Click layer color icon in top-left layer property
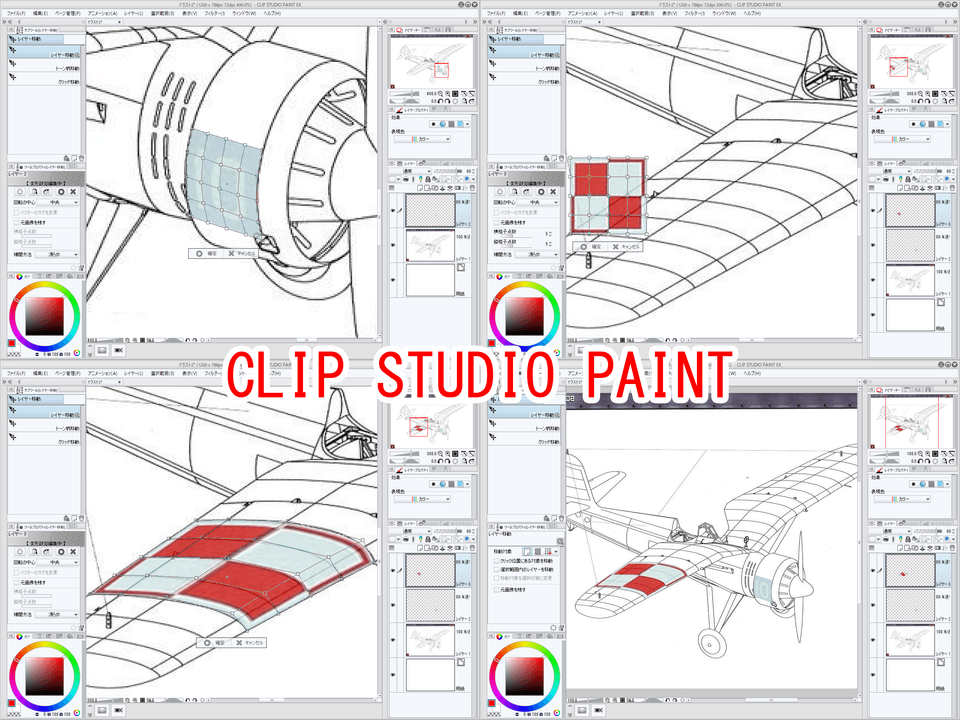The width and height of the screenshot is (960, 720). pyautogui.click(x=460, y=124)
